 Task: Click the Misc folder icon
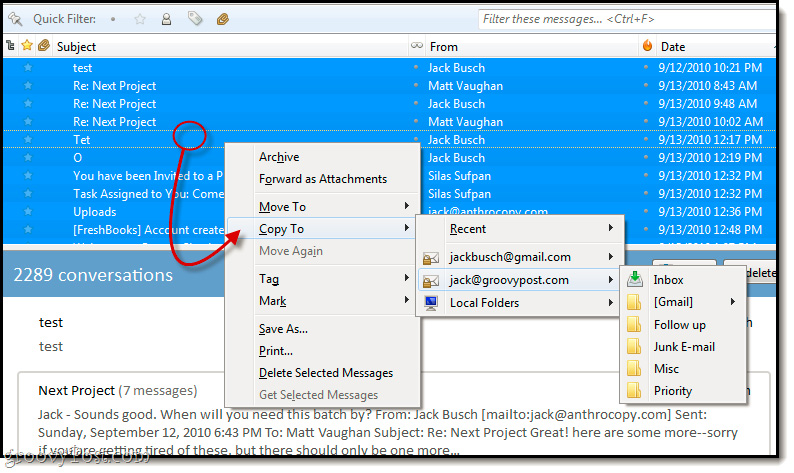pyautogui.click(x=634, y=369)
